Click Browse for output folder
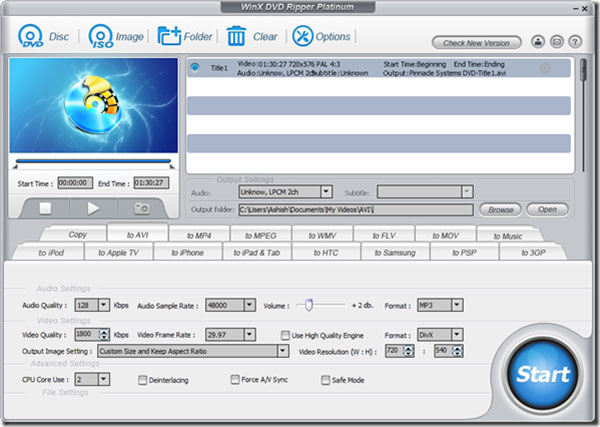Image resolution: width=600 pixels, height=427 pixels. tap(501, 210)
